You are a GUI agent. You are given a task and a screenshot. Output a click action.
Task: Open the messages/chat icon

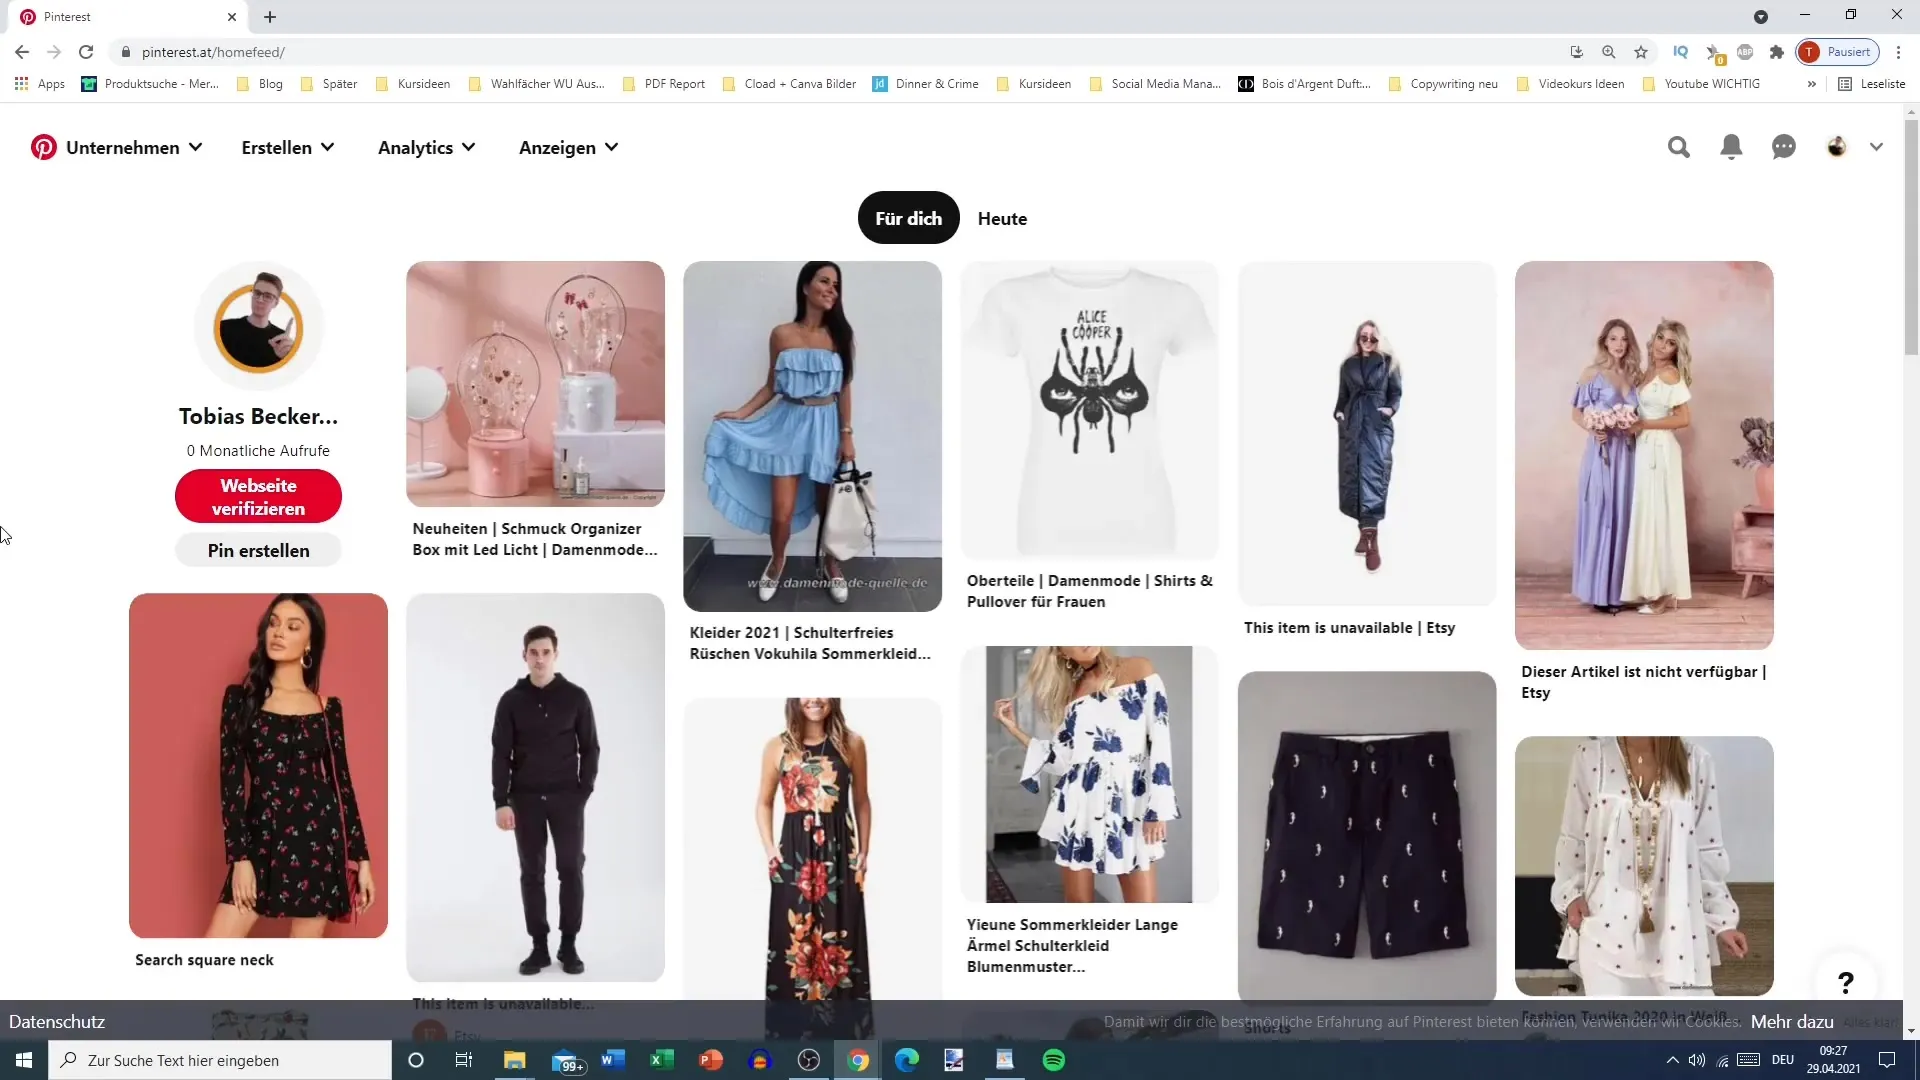[x=1784, y=146]
